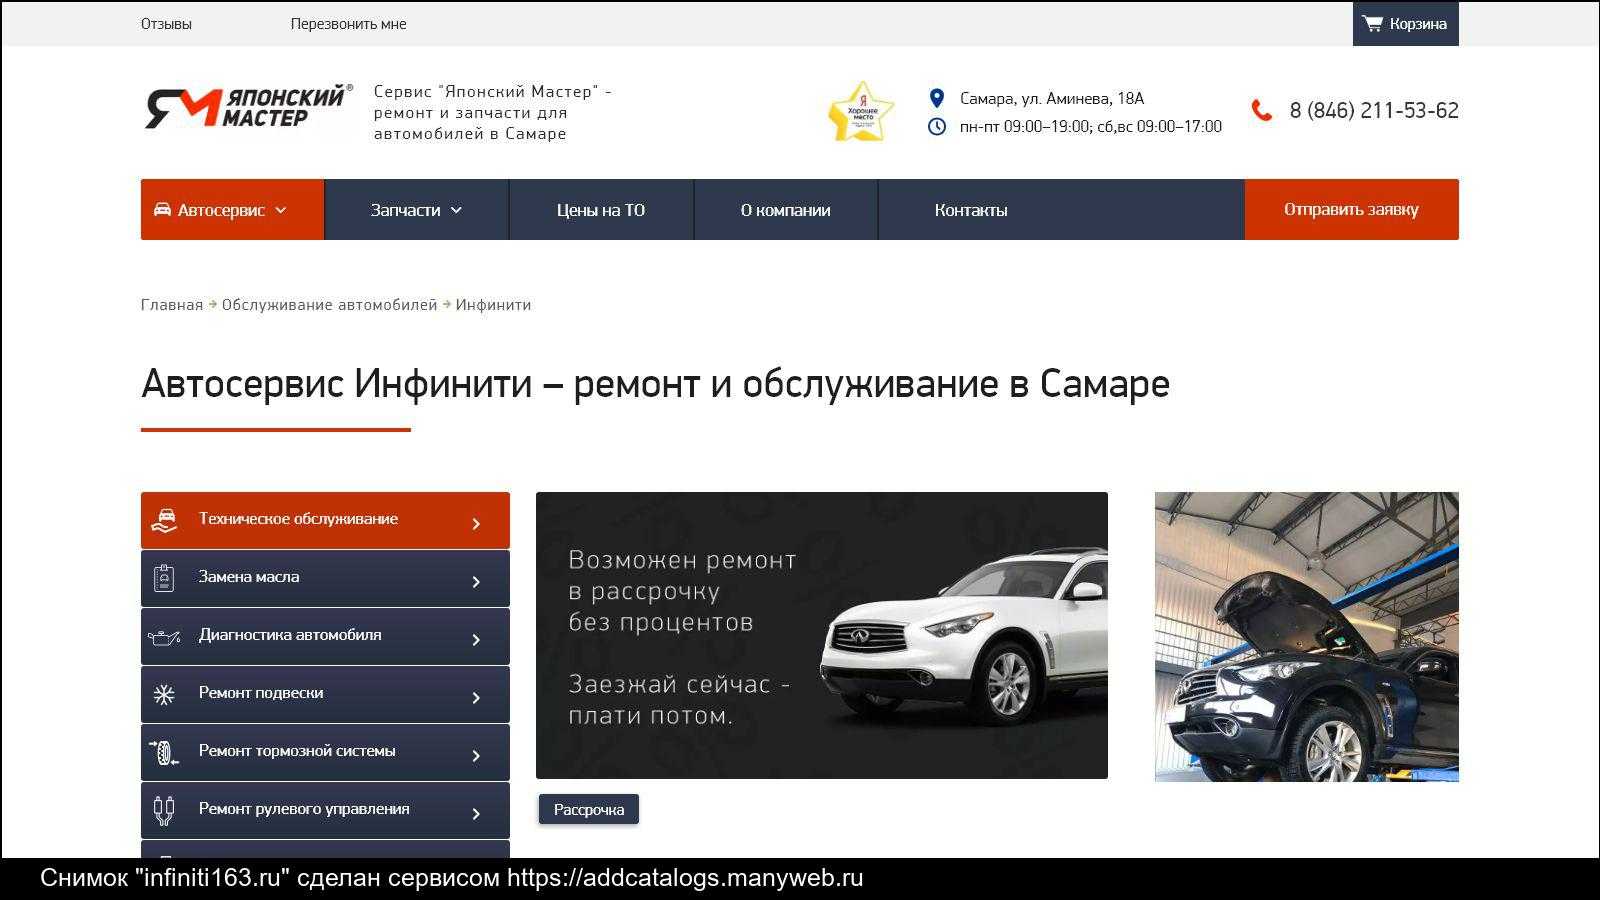The image size is (1600, 900).
Task: Call the 8 (846) 211-53-62 number
Action: (x=1374, y=110)
